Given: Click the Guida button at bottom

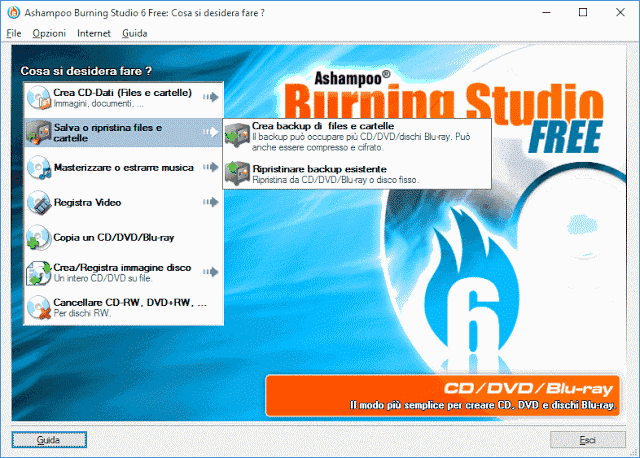Looking at the screenshot, I should pos(49,440).
